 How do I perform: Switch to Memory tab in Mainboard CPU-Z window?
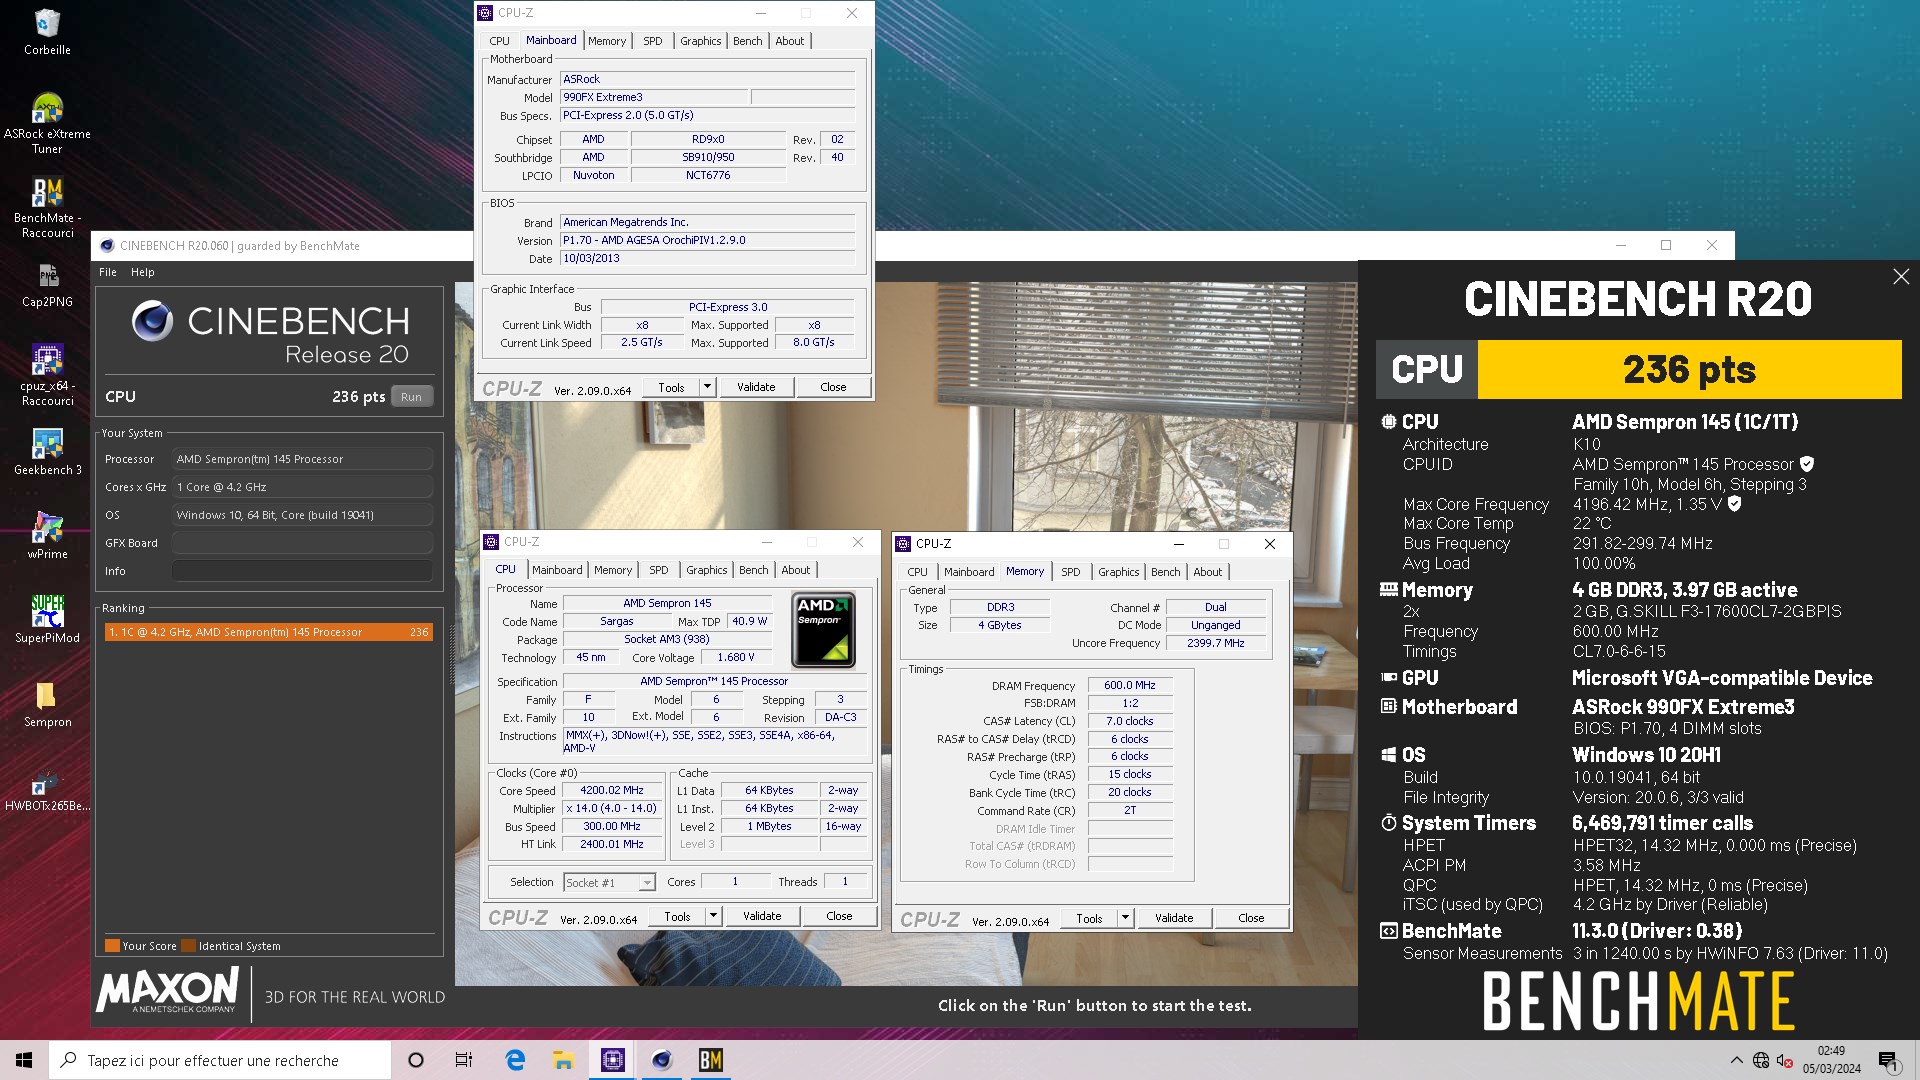coord(607,41)
